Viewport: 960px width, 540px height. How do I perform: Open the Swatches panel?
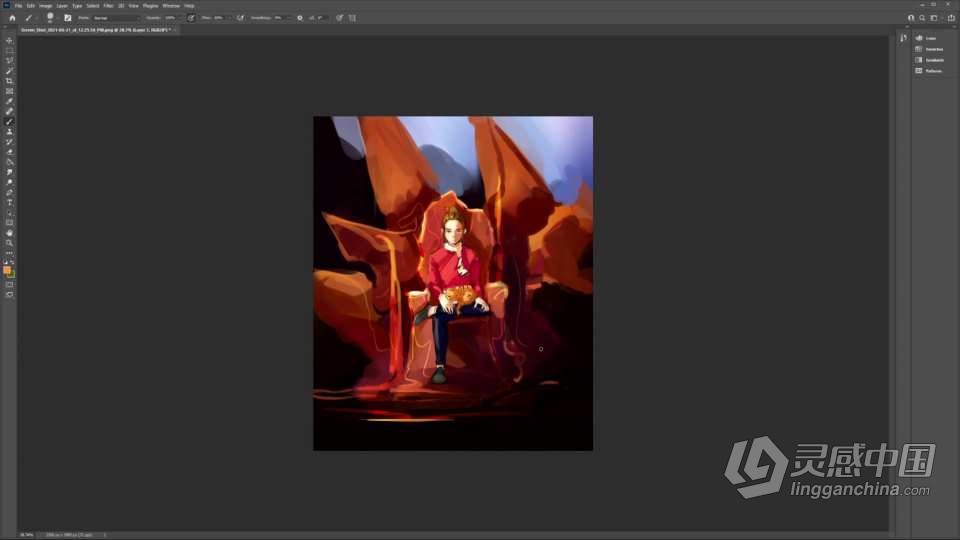coord(929,49)
